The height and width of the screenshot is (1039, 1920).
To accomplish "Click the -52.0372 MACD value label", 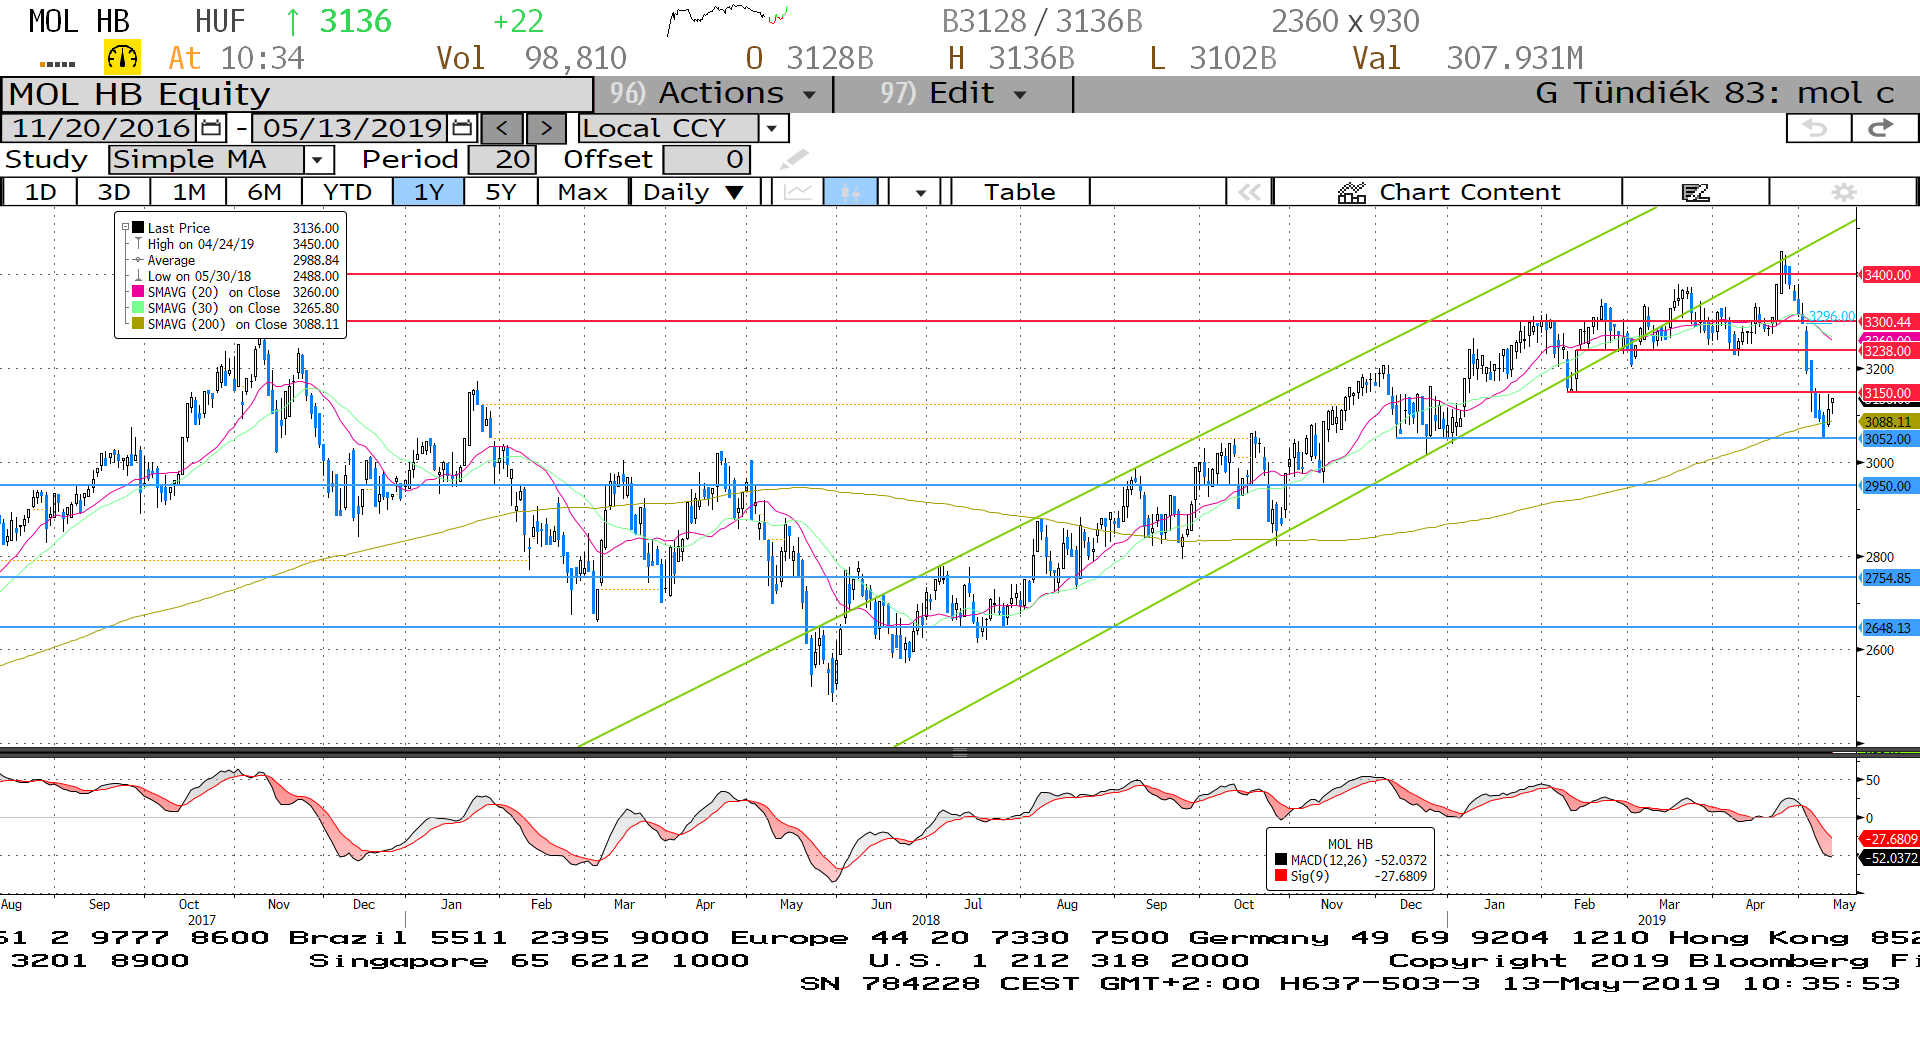I will click(1889, 858).
